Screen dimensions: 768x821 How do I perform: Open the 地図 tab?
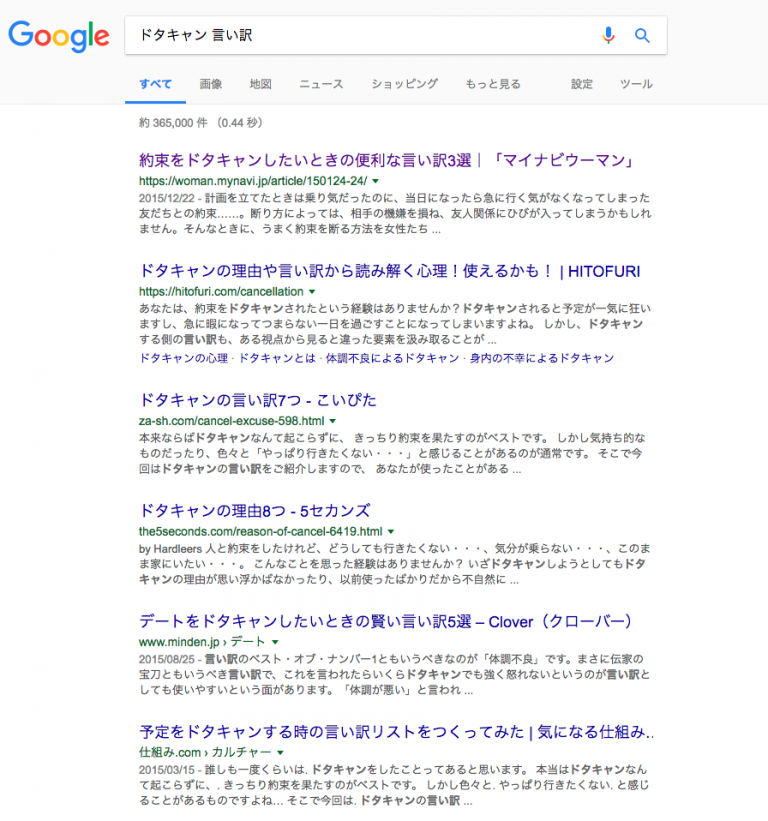click(x=261, y=84)
